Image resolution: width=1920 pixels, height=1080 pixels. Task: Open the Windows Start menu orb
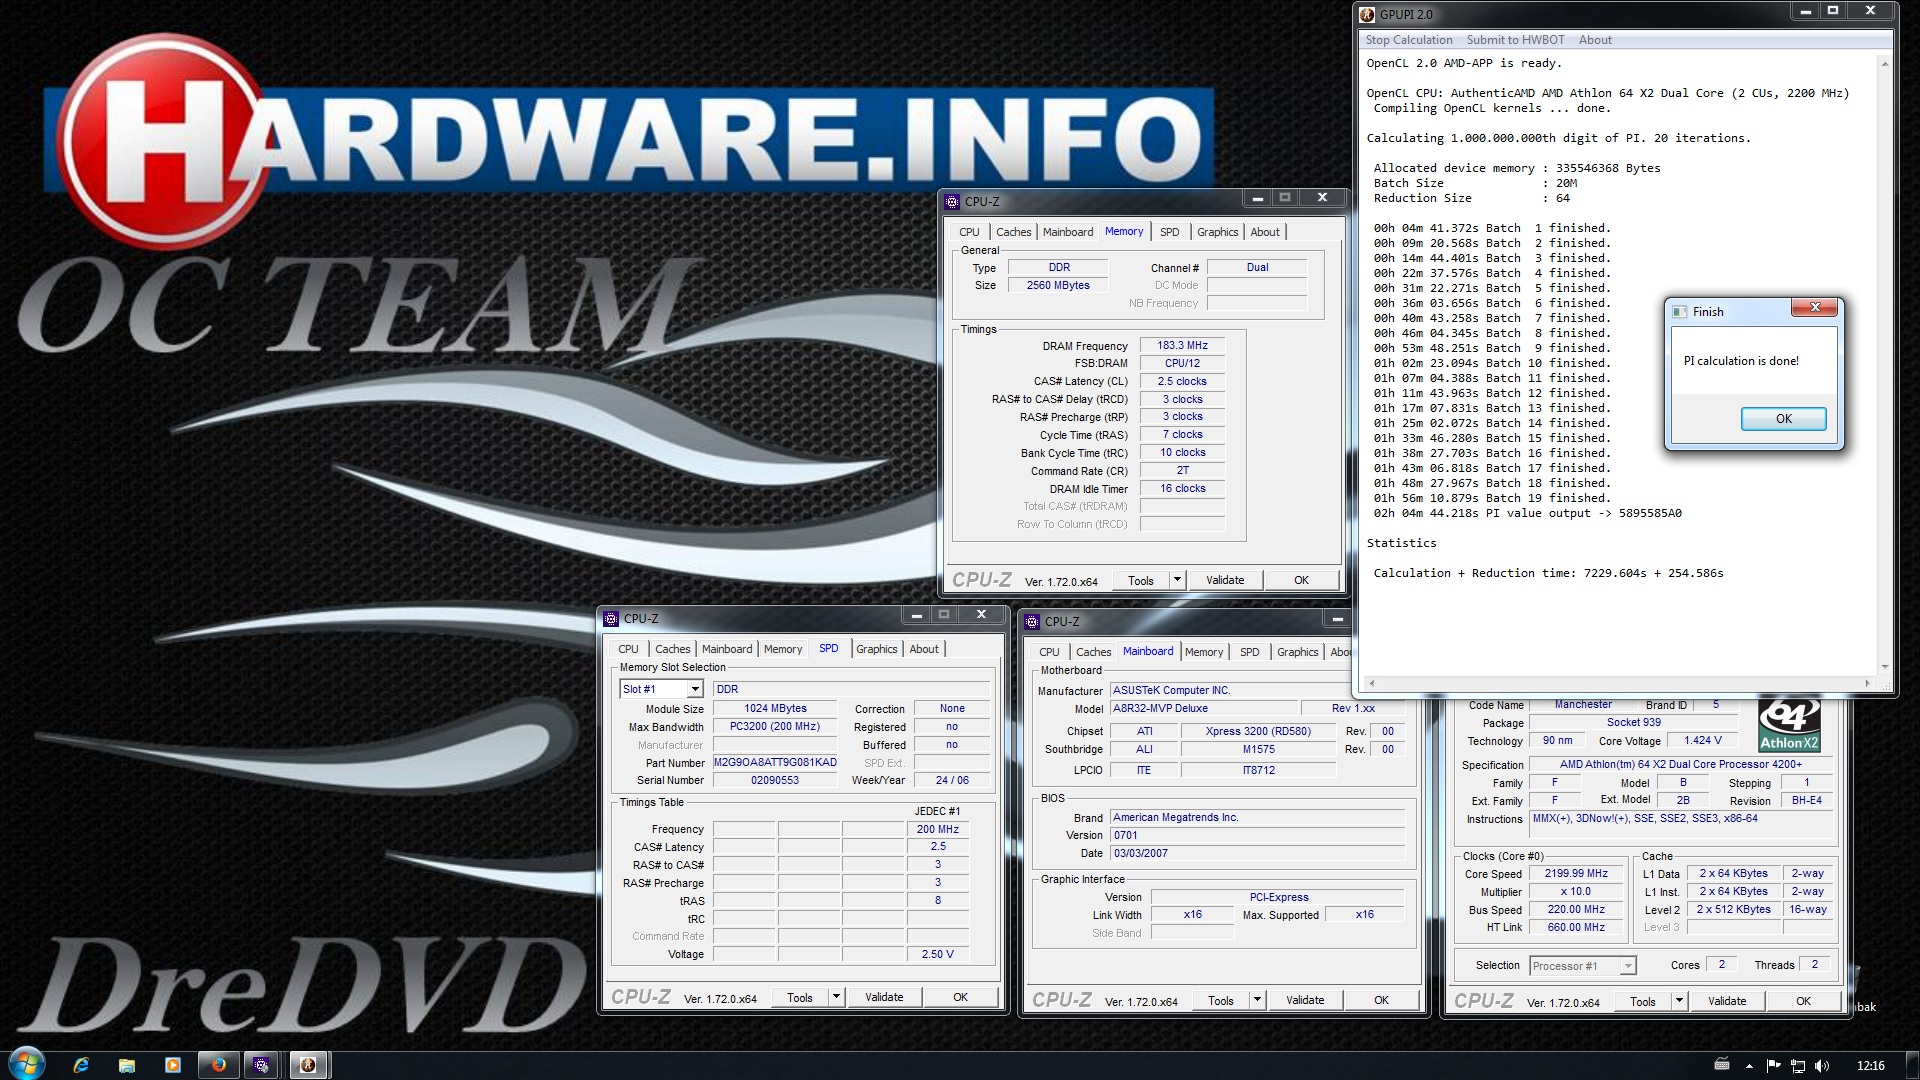click(x=27, y=1064)
